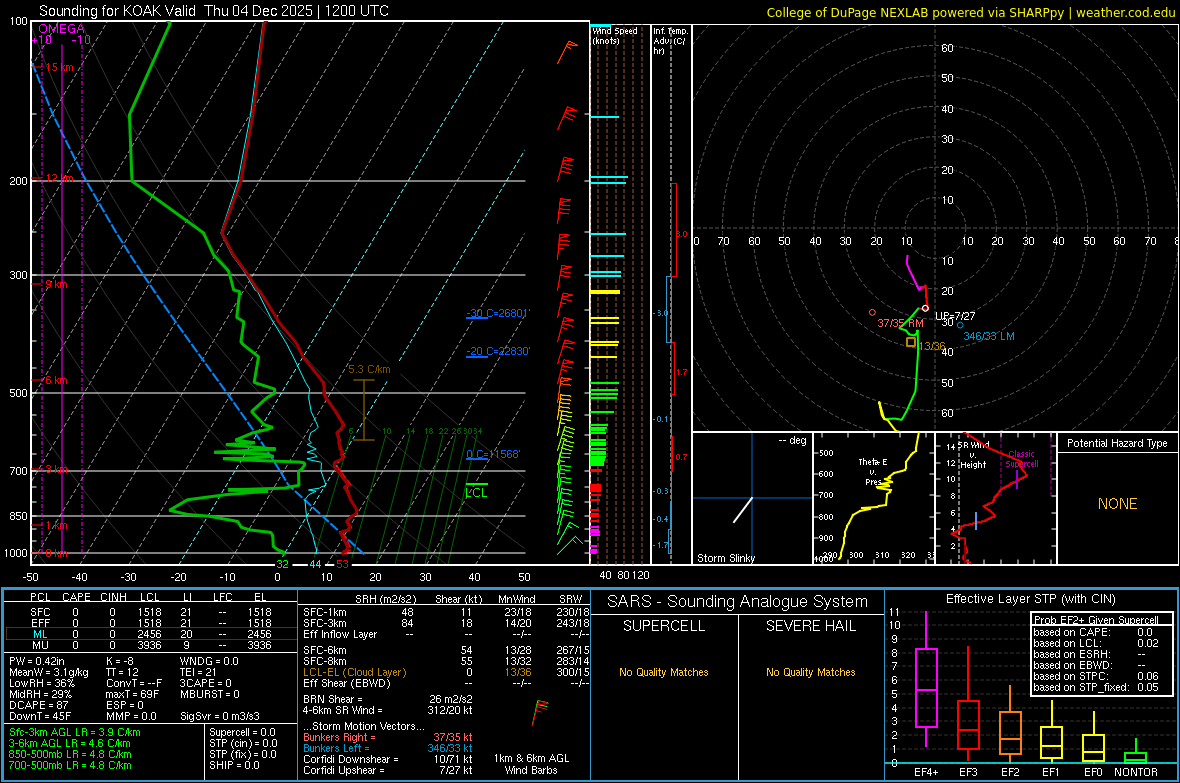
Task: Select the EFF parcel row
Action: pyautogui.click(x=151, y=623)
